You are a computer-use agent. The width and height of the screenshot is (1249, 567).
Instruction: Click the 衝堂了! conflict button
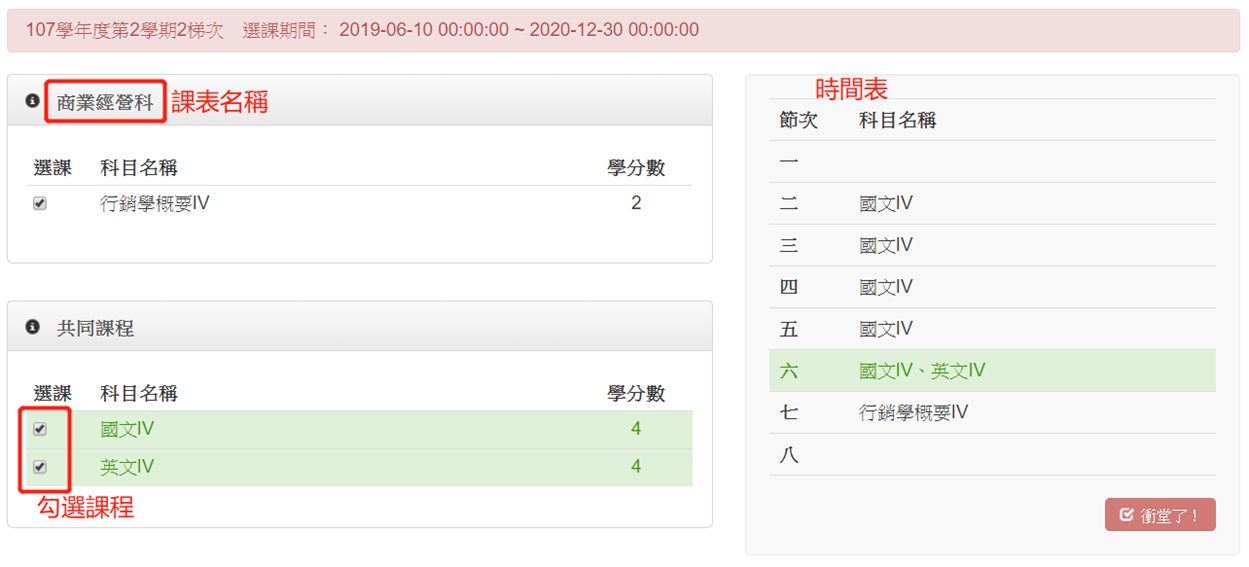click(1160, 515)
